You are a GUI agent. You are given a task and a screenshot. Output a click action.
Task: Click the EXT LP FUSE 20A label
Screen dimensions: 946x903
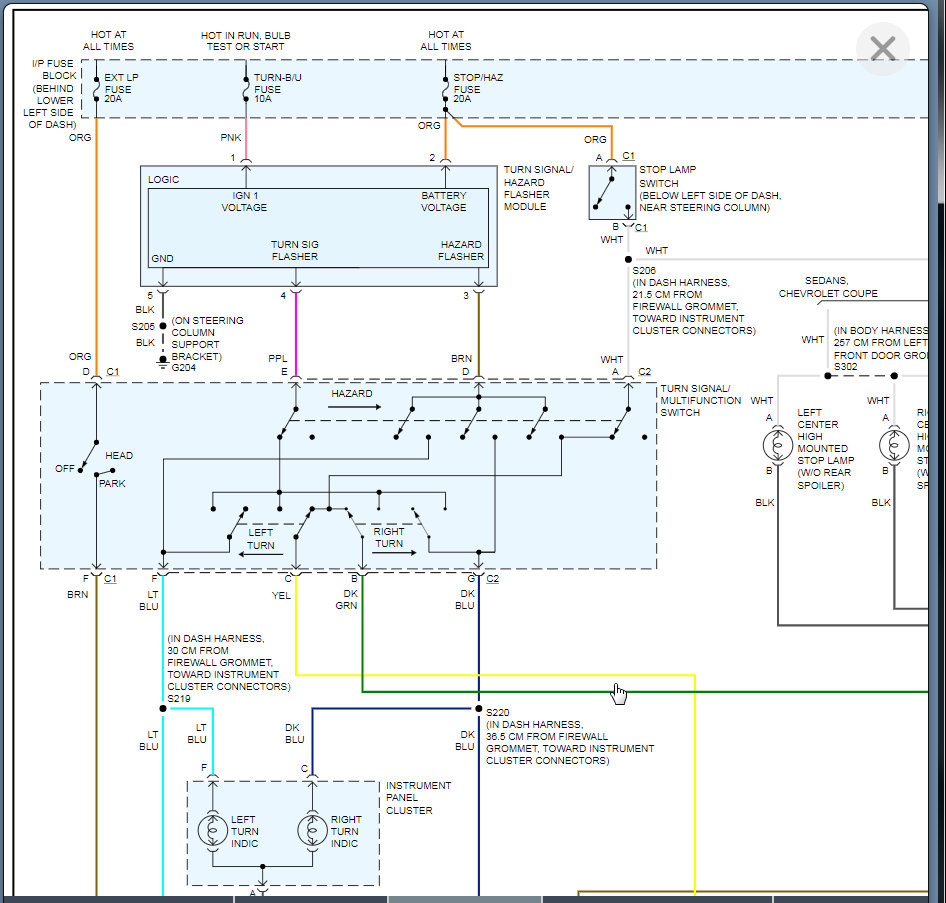[121, 88]
